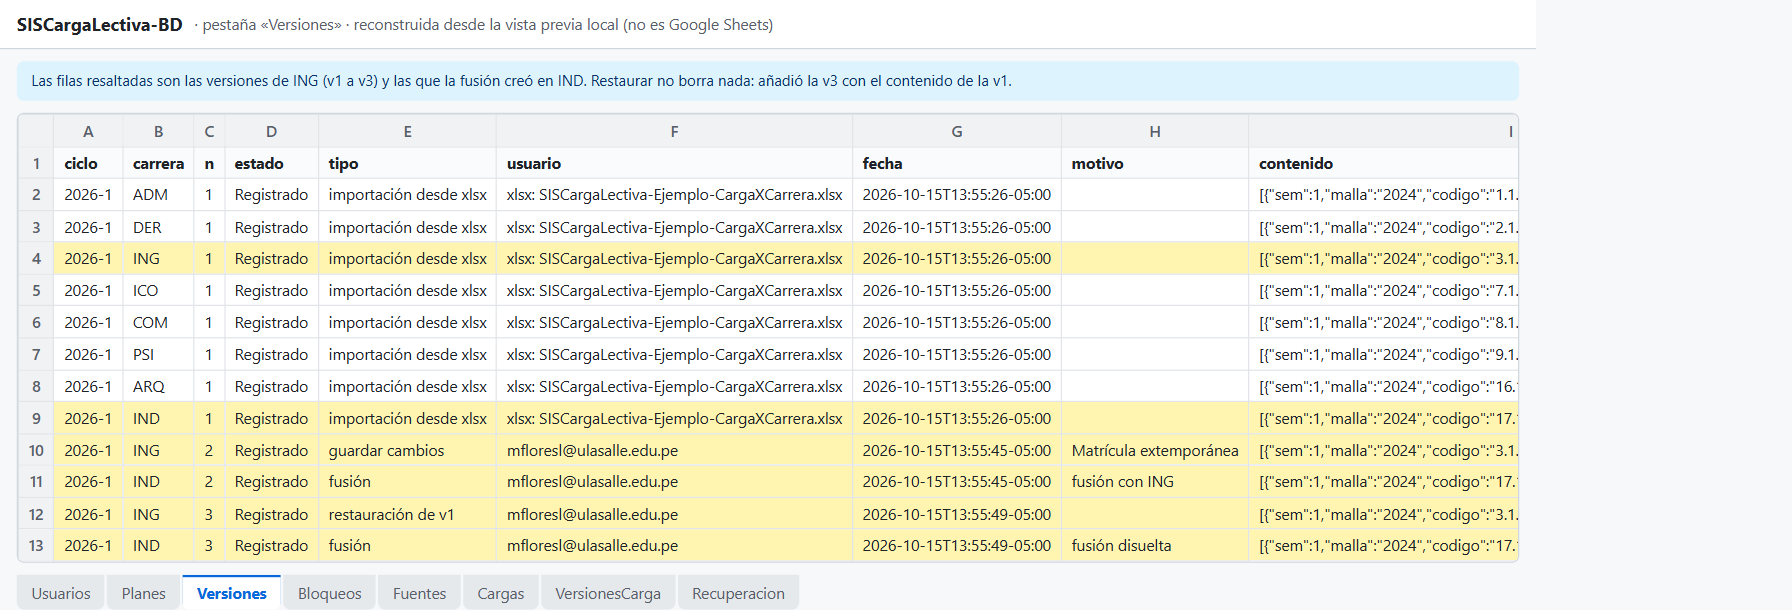Select row 13 by its number
Image resolution: width=1792 pixels, height=610 pixels.
pyautogui.click(x=36, y=546)
